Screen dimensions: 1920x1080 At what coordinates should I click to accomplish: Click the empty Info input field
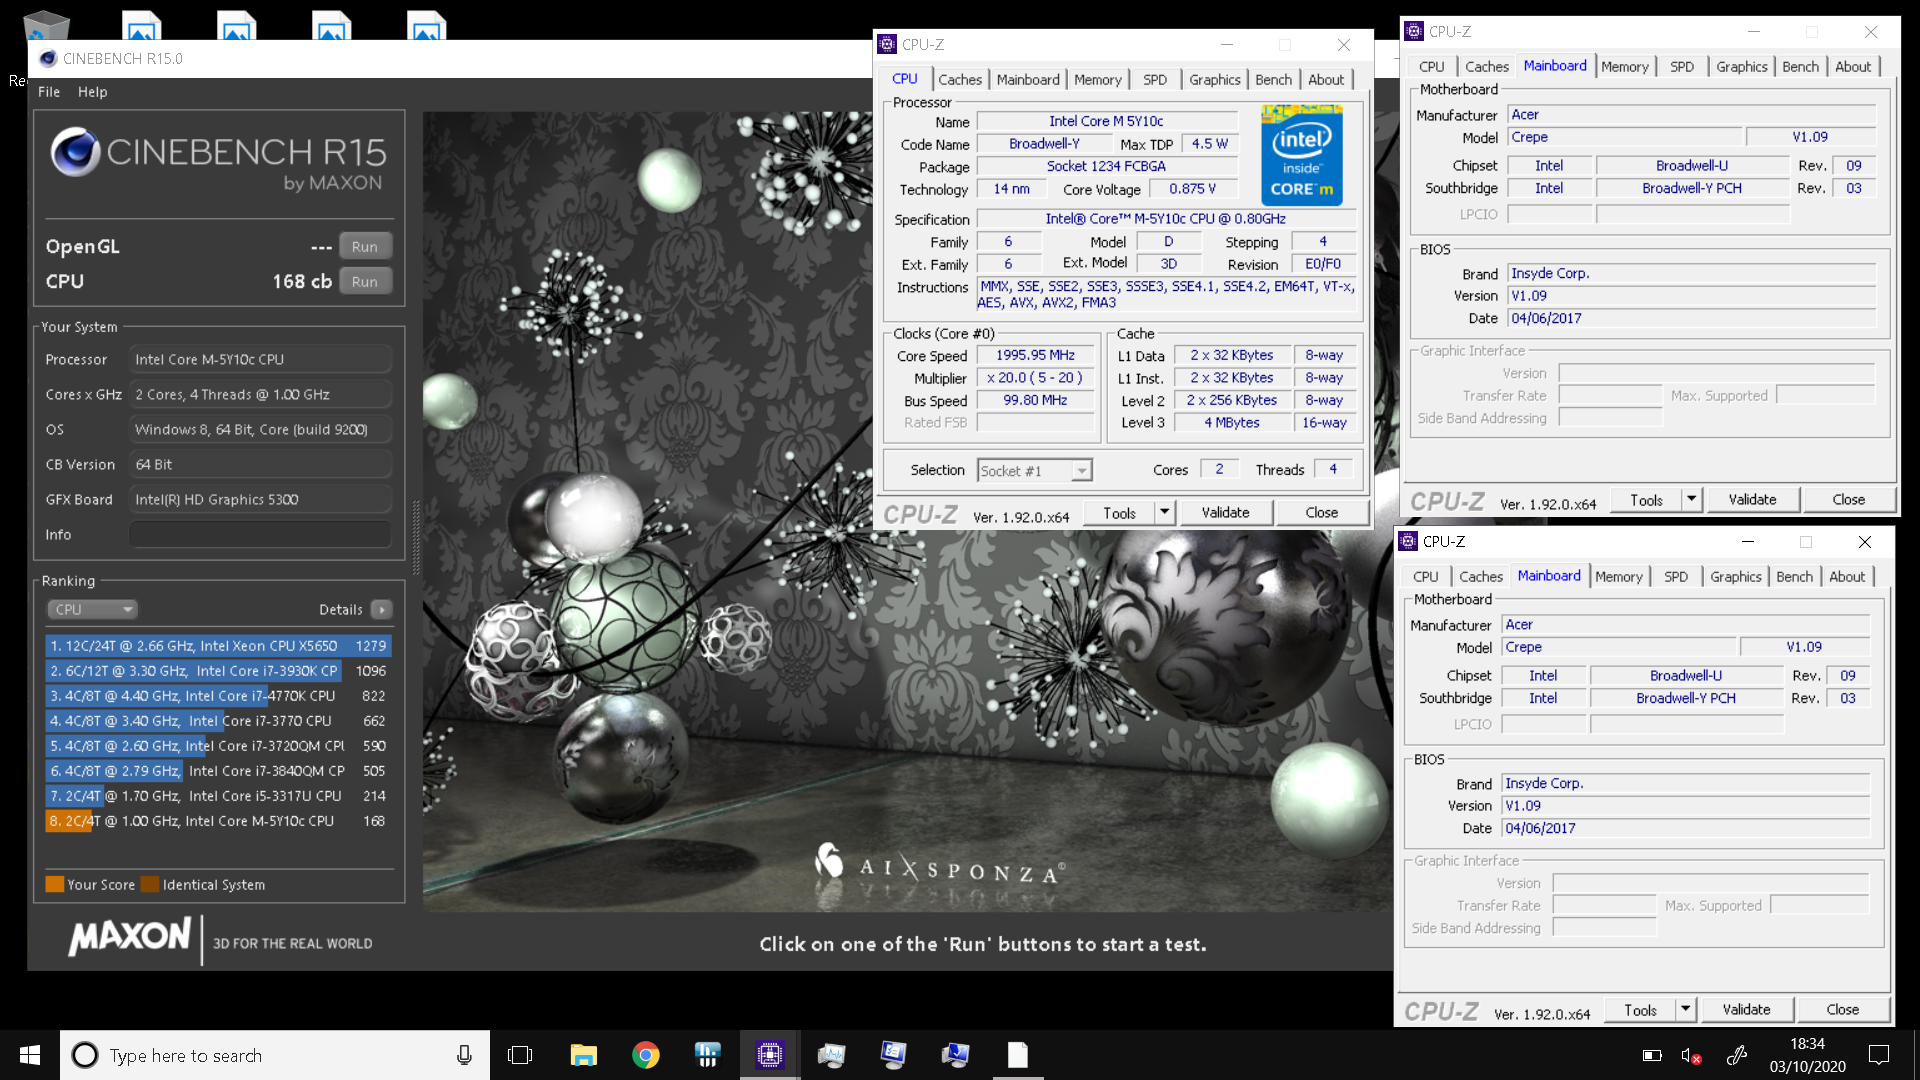click(260, 534)
